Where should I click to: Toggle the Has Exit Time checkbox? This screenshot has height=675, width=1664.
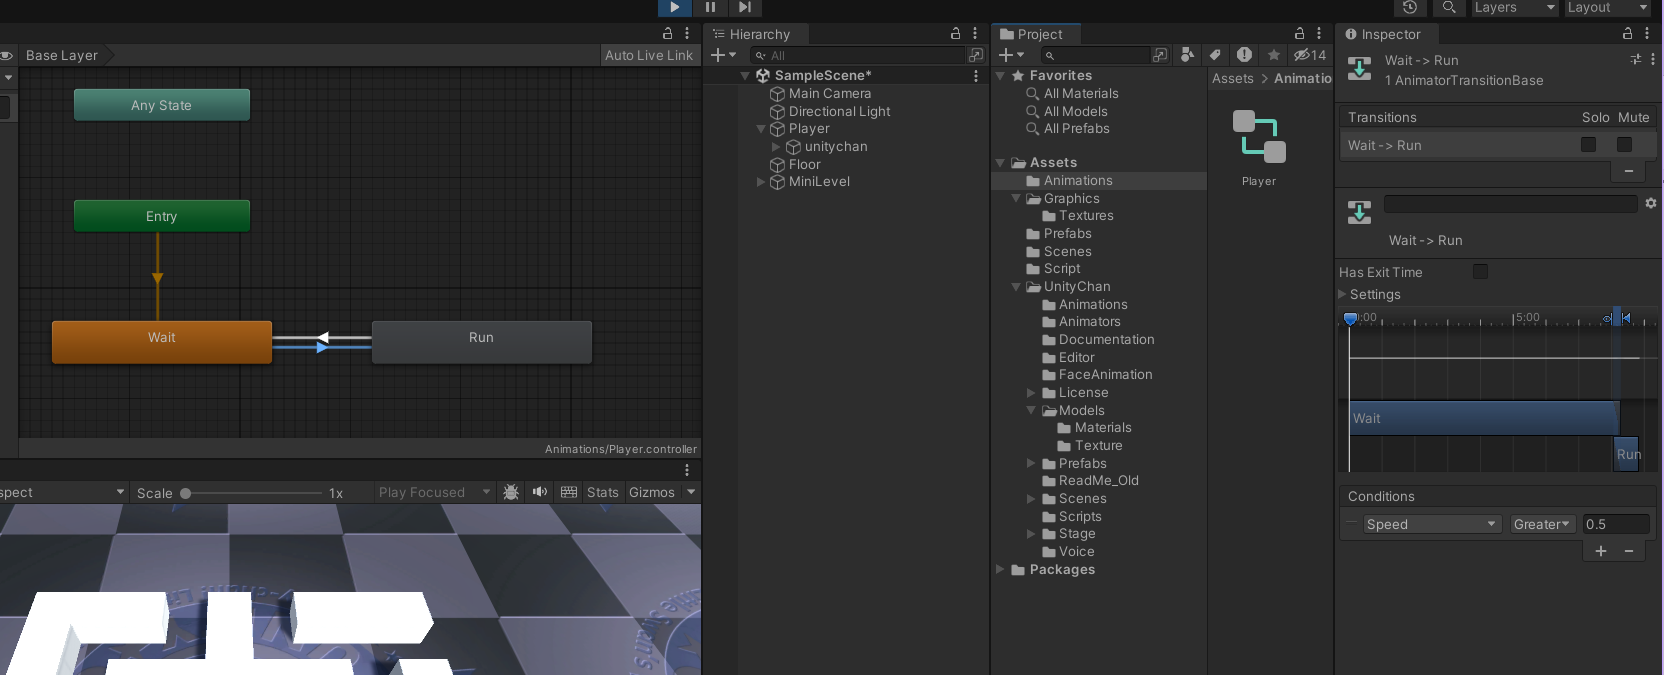coord(1480,271)
